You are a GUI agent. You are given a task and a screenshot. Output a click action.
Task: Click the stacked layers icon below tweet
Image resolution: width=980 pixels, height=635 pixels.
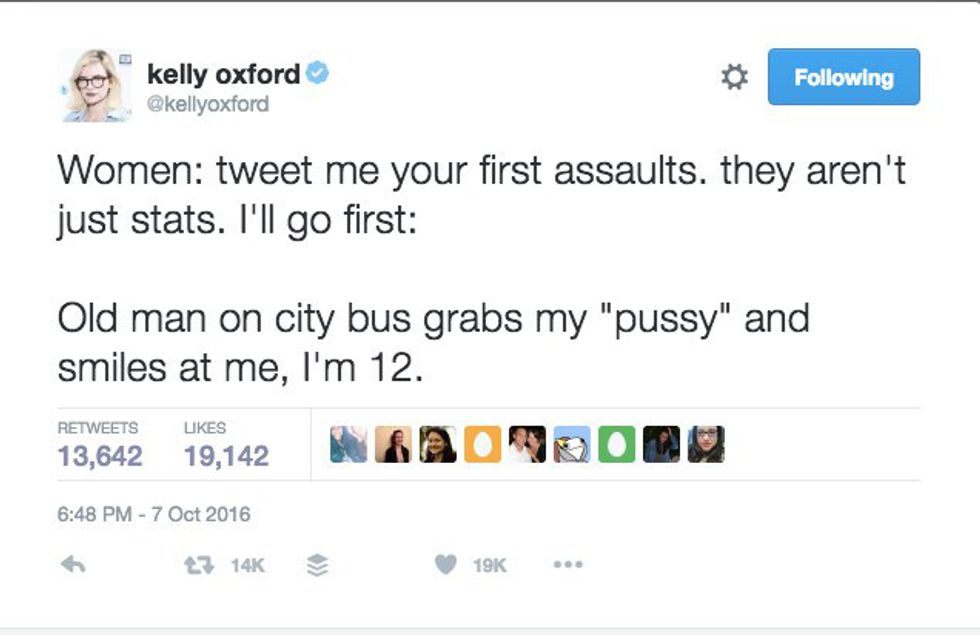click(x=316, y=566)
